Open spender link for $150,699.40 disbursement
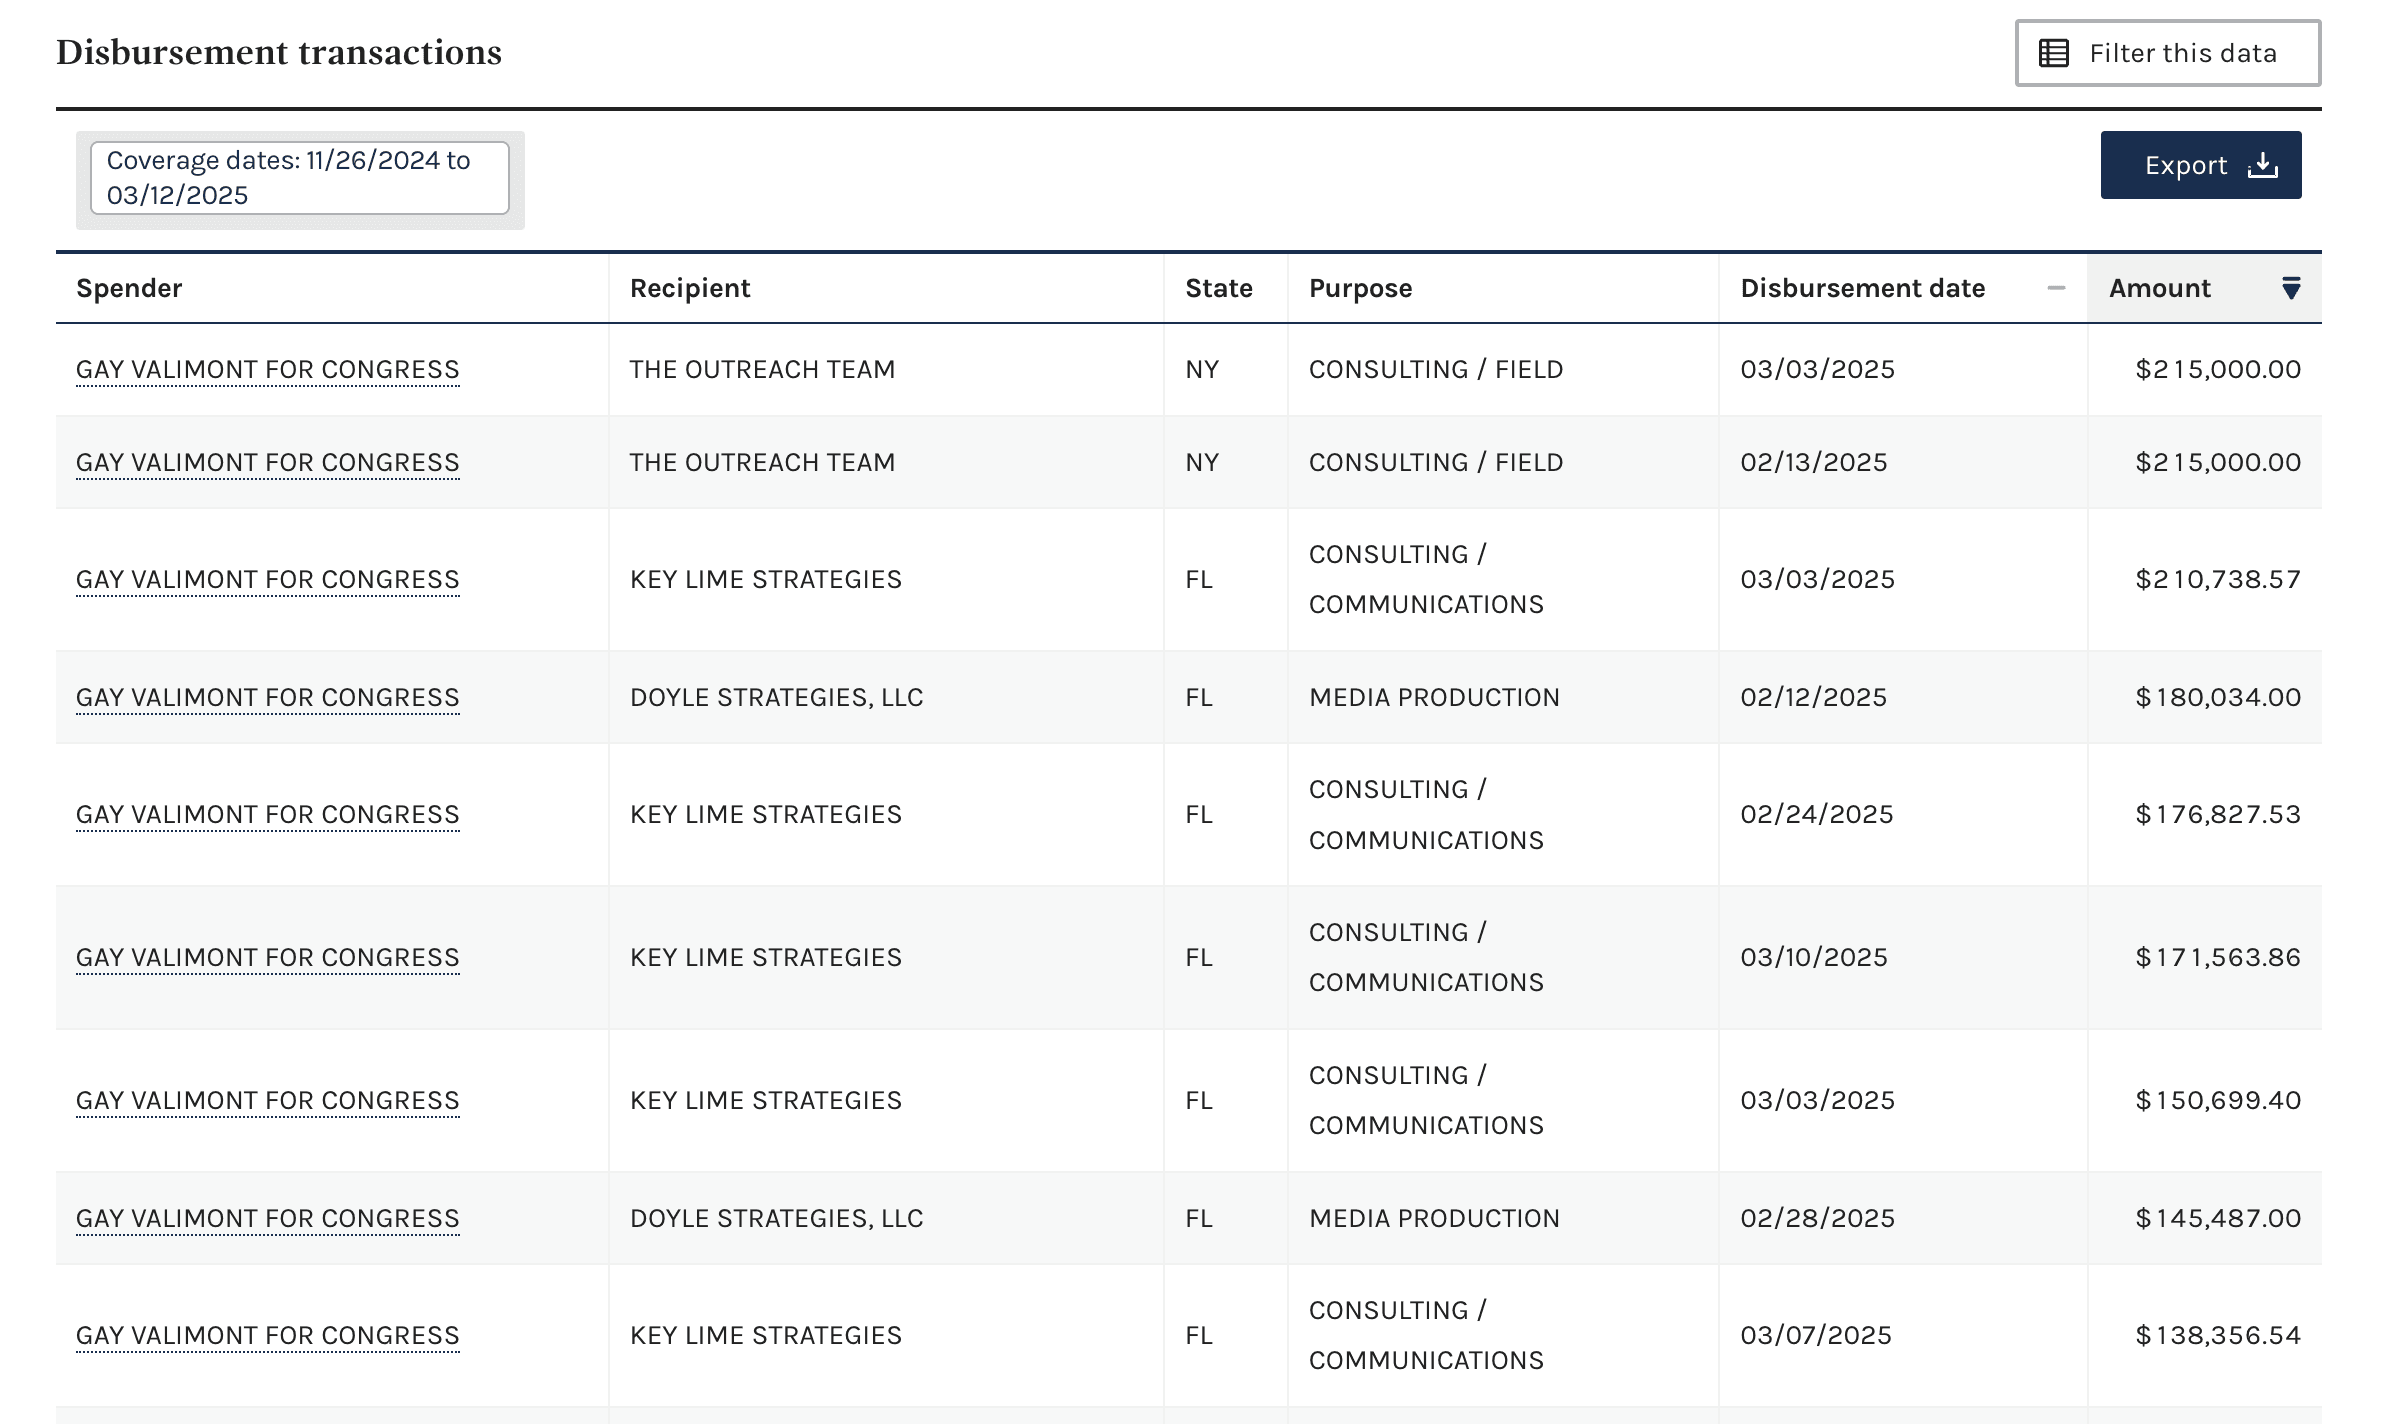This screenshot has height=1424, width=2390. point(267,1101)
